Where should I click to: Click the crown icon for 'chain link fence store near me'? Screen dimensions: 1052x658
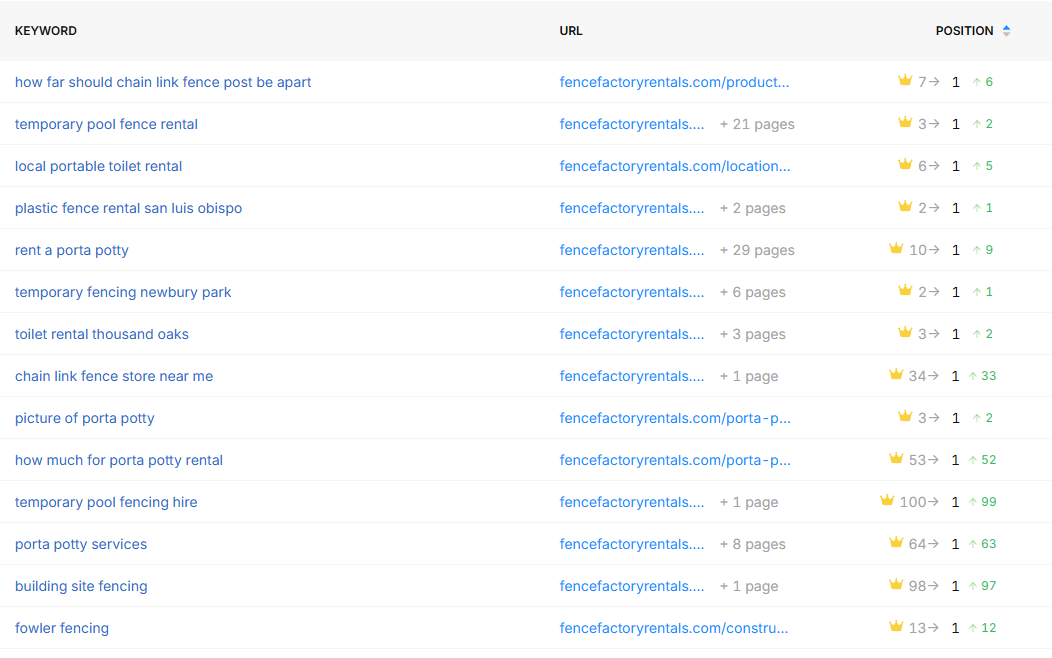pyautogui.click(x=896, y=374)
